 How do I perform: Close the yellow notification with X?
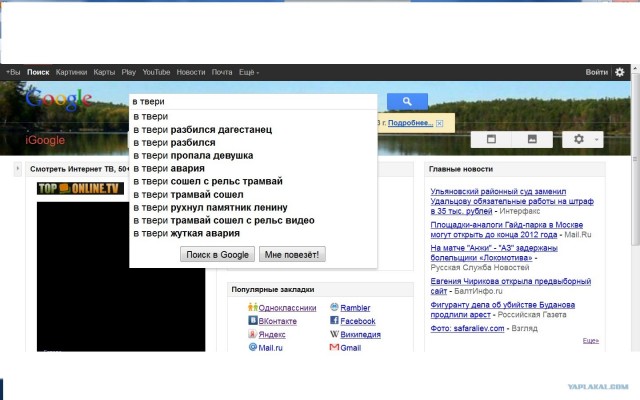[439, 123]
